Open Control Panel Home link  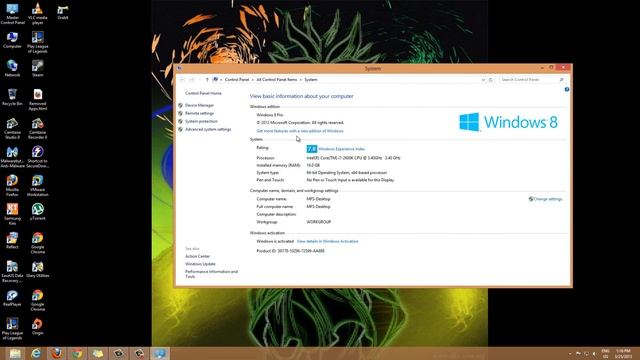point(203,93)
